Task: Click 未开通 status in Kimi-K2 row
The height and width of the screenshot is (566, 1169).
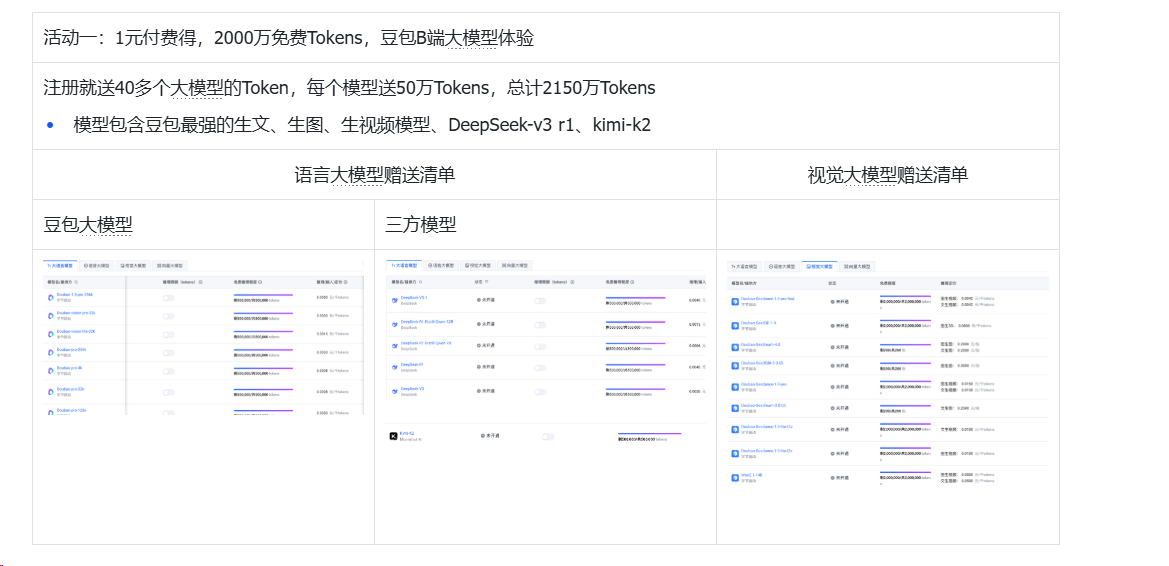Action: (x=489, y=435)
